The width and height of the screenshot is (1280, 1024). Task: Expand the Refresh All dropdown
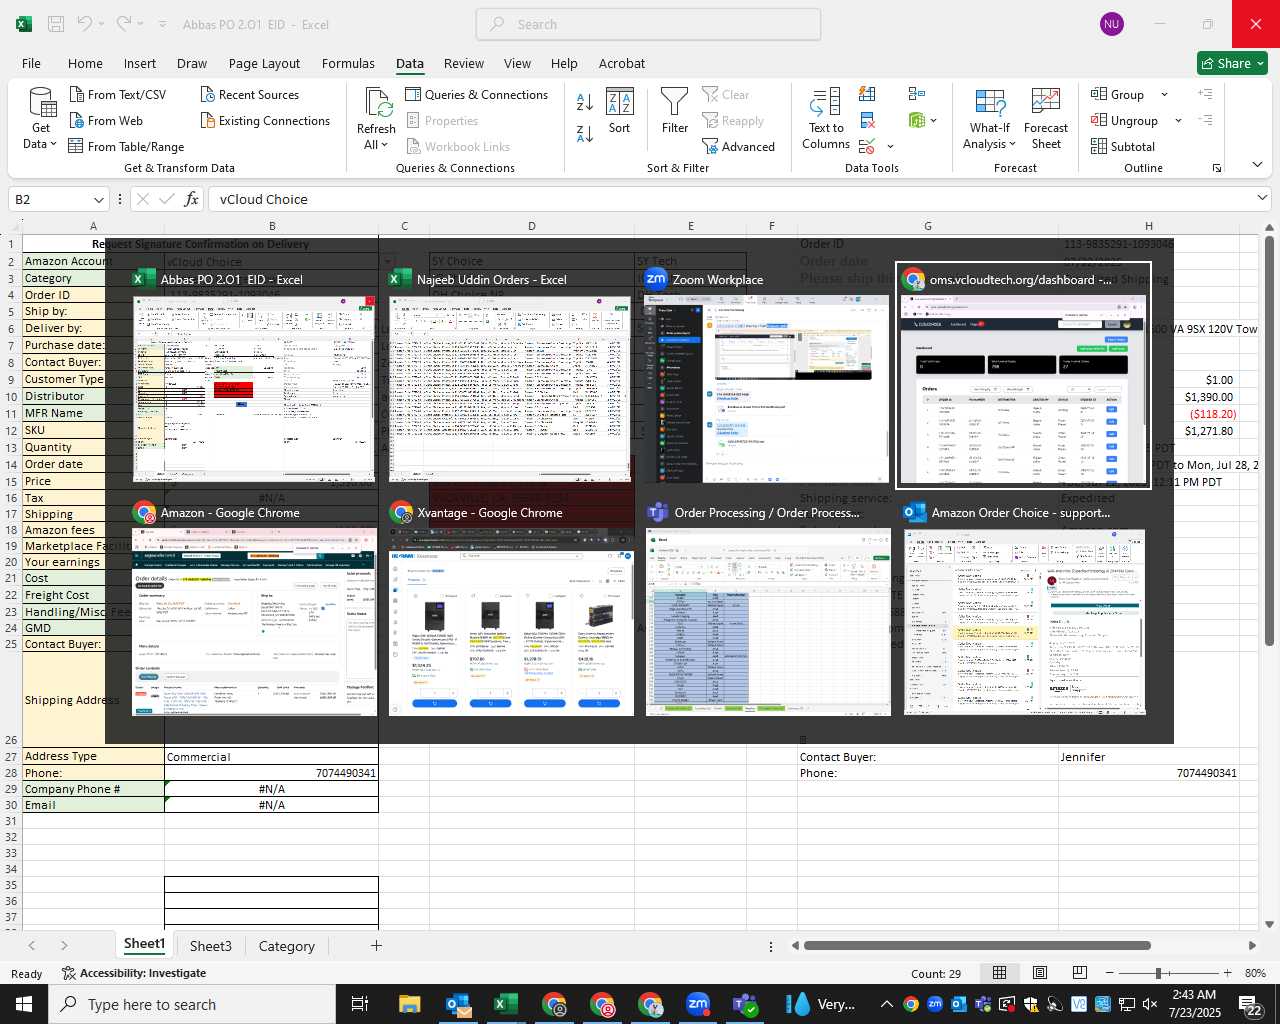click(x=384, y=145)
